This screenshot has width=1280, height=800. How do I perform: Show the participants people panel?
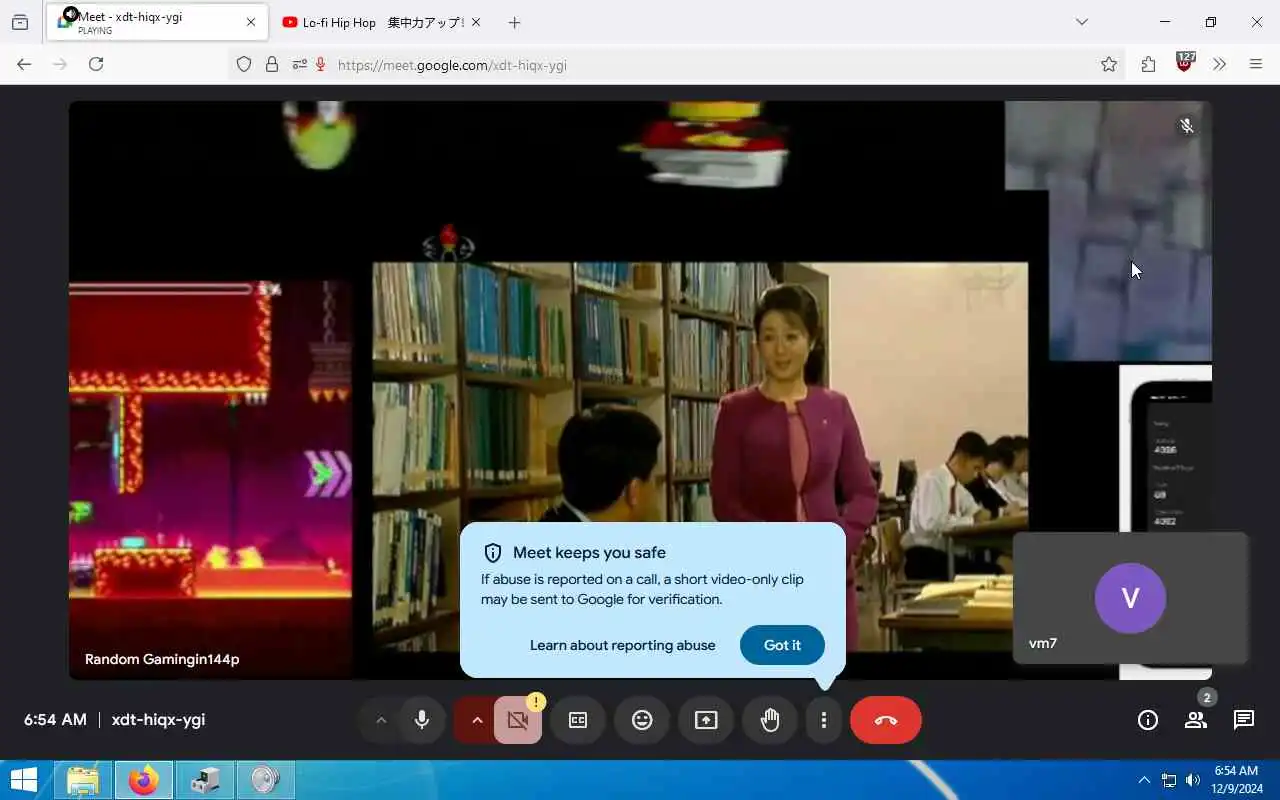click(1196, 720)
